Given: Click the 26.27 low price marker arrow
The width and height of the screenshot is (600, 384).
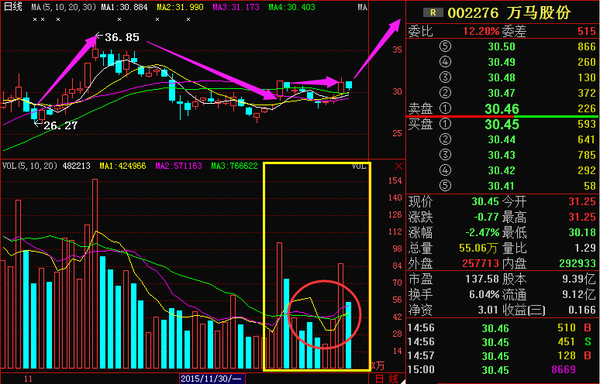Looking at the screenshot, I should click(38, 124).
